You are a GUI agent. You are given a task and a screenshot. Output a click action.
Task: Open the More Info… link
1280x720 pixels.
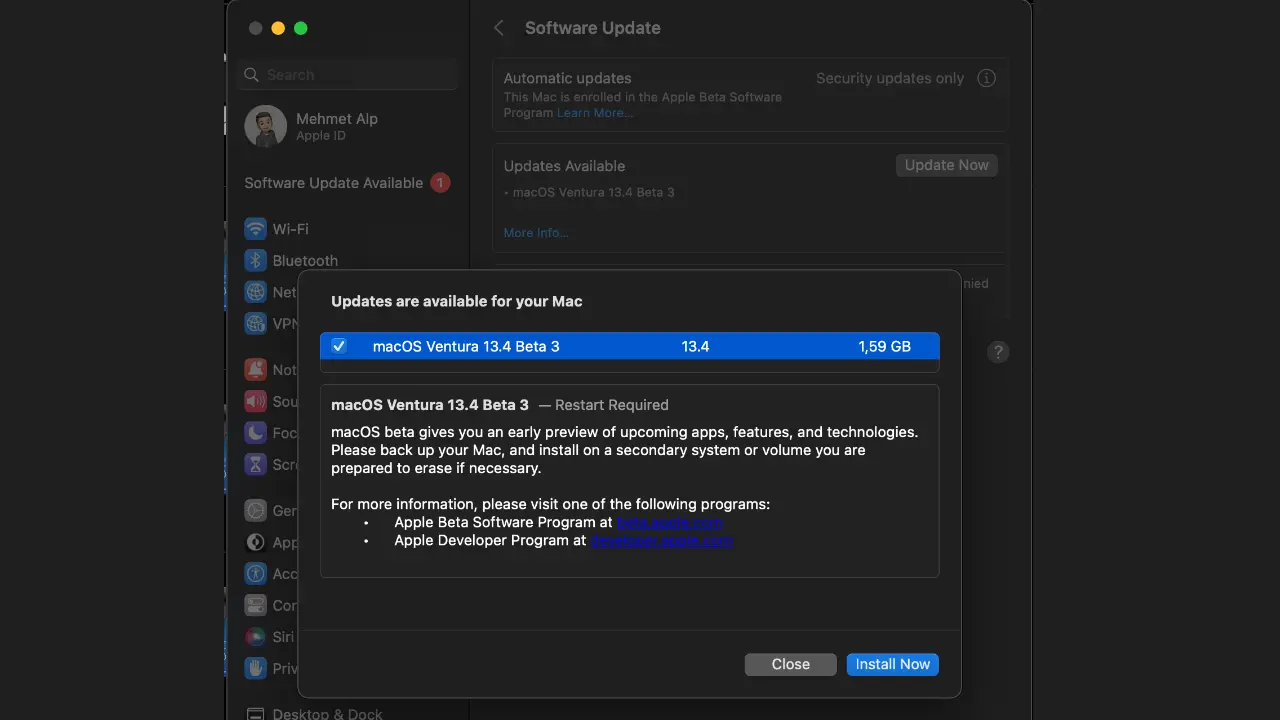tap(536, 233)
